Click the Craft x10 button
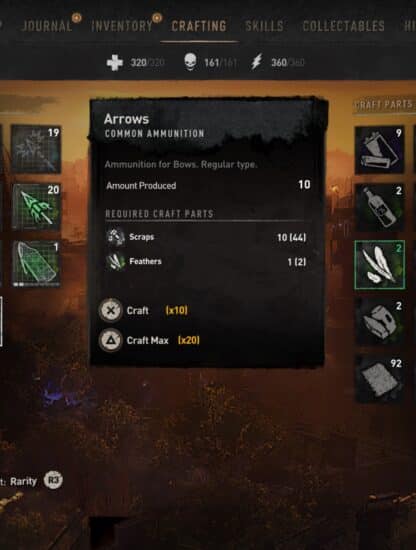The image size is (416, 550). (143, 310)
